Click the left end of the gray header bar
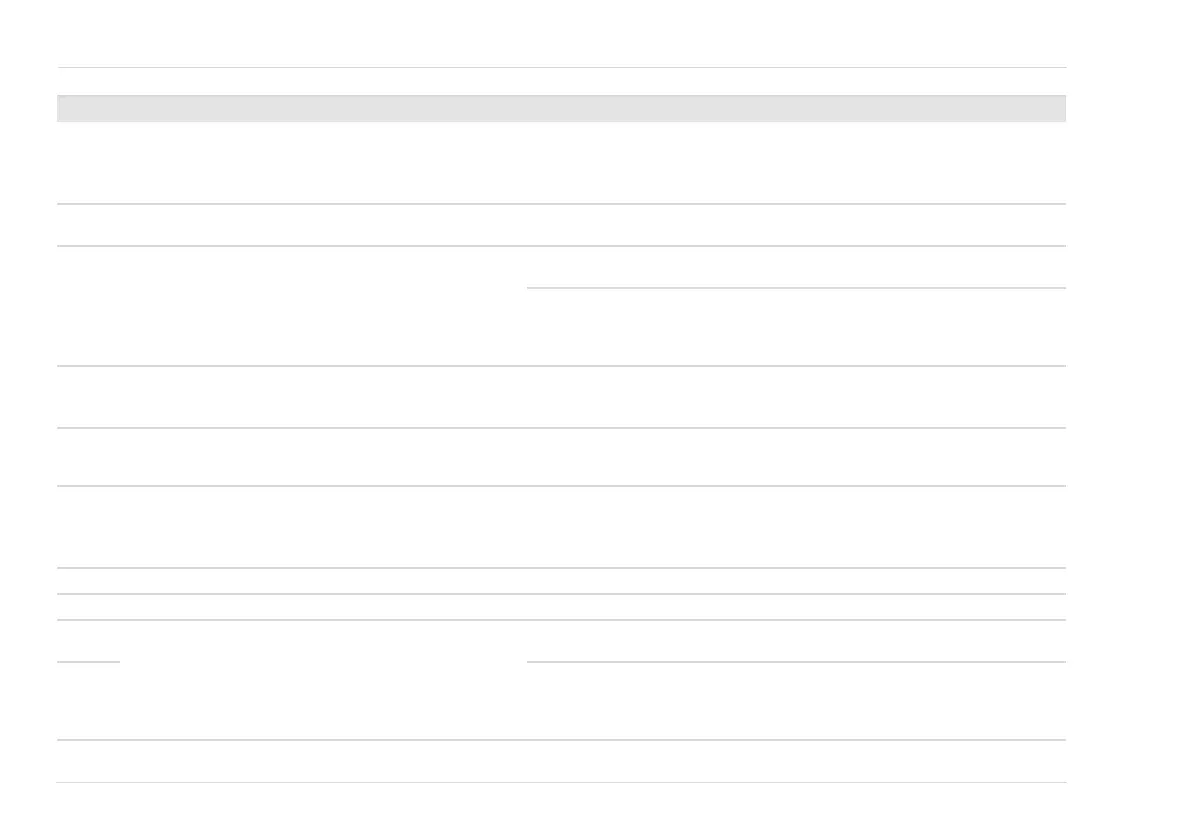 (x=66, y=108)
